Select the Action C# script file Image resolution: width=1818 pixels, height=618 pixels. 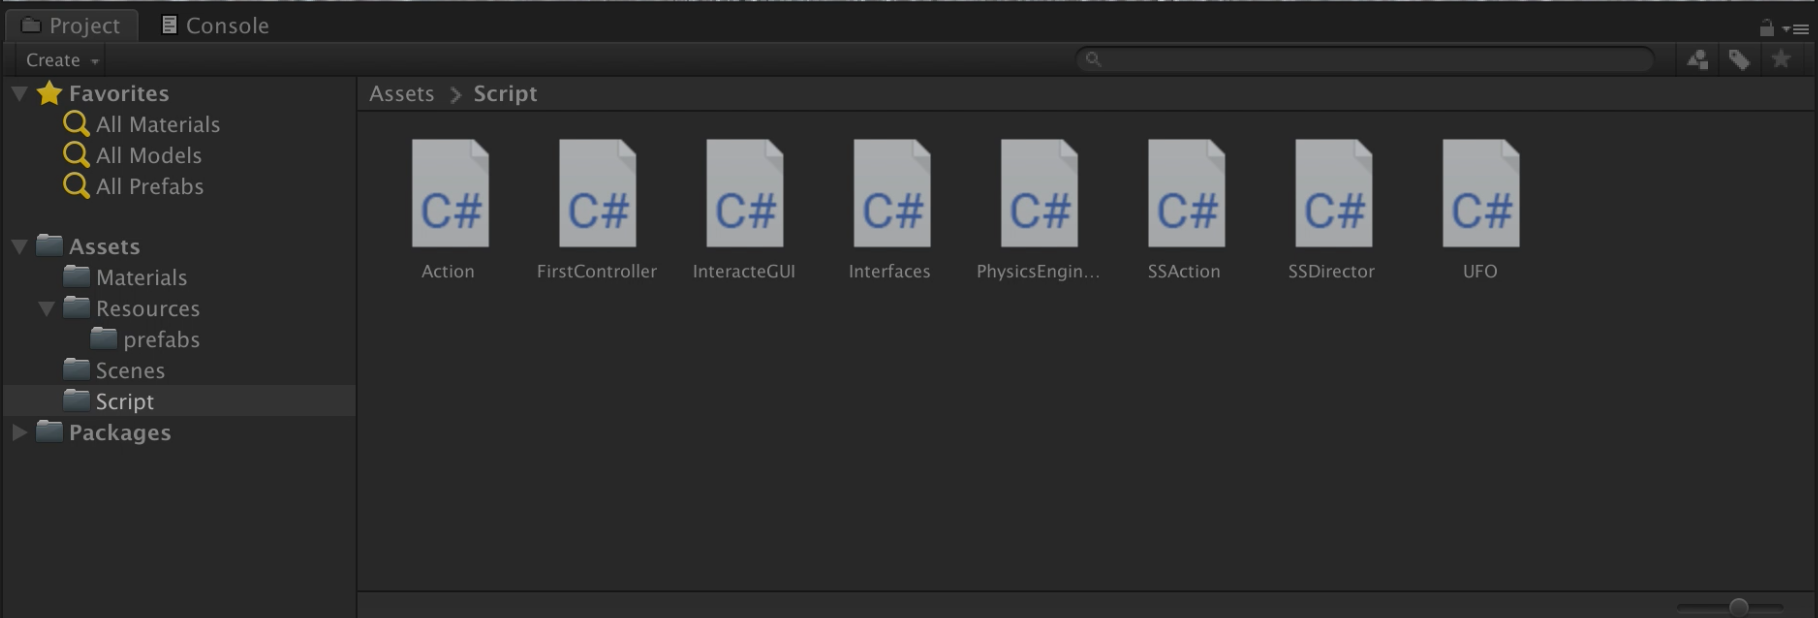click(450, 193)
